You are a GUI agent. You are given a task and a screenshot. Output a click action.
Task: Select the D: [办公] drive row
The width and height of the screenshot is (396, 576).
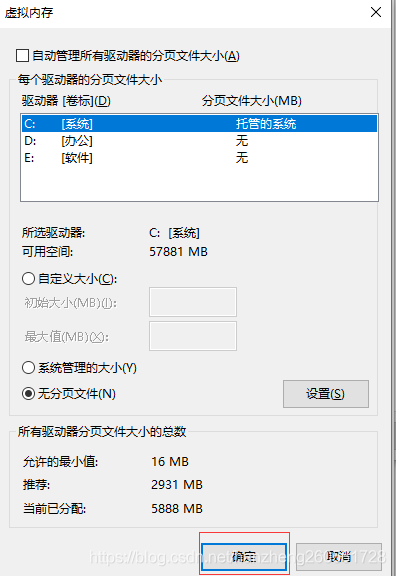point(199,141)
